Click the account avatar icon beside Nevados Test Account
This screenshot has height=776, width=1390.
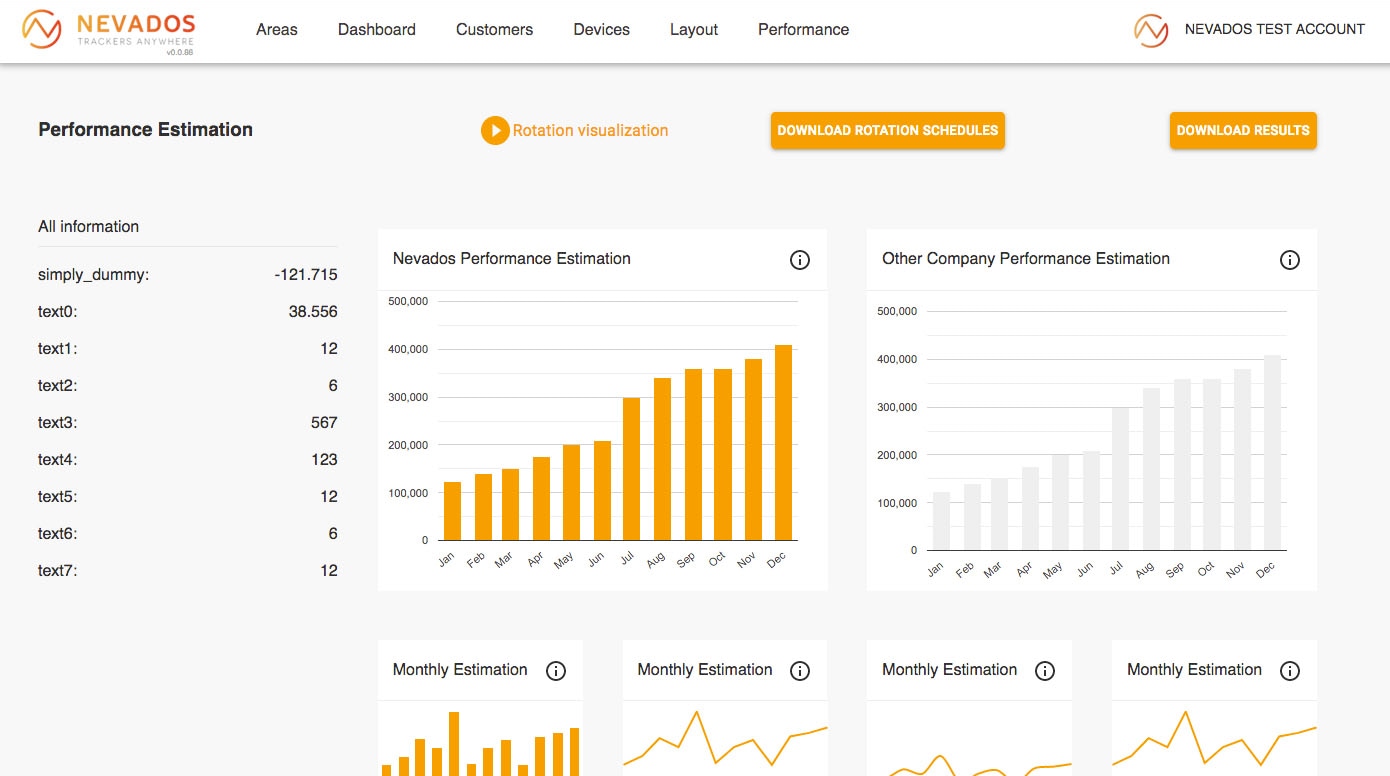1151,30
